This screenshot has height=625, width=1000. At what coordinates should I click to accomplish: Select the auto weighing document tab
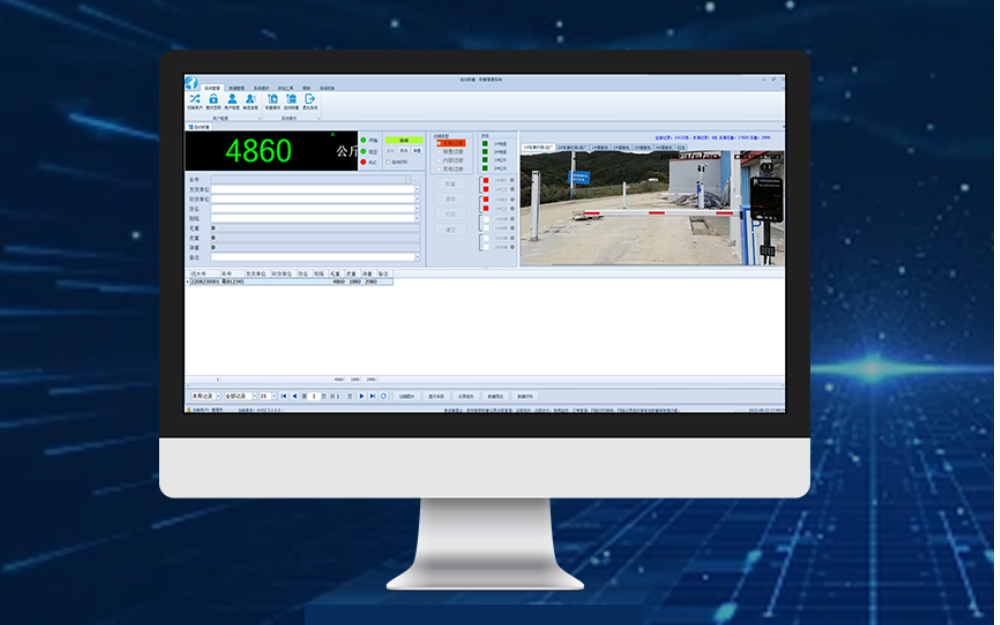(199, 127)
